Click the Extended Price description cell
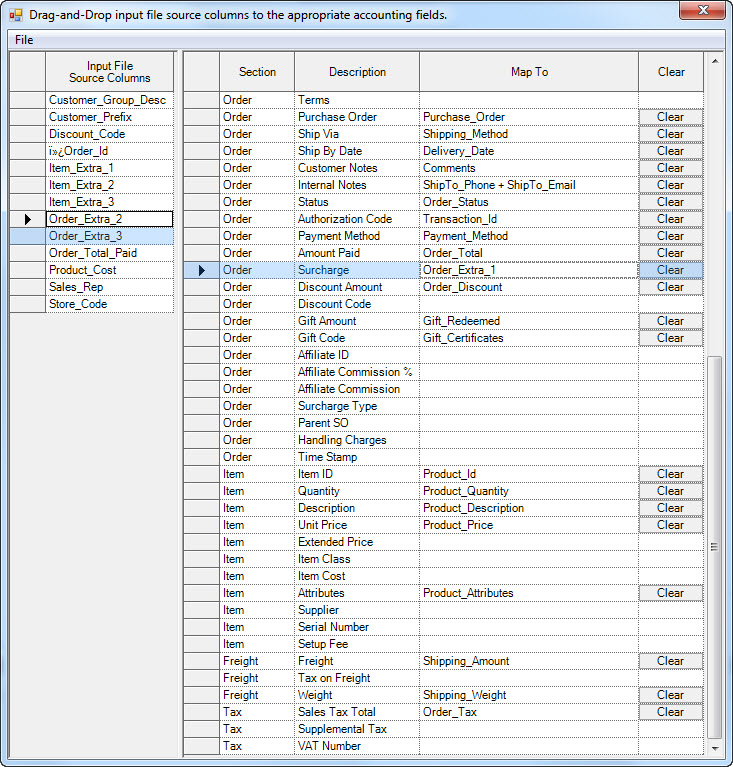733x767 pixels. pos(357,542)
